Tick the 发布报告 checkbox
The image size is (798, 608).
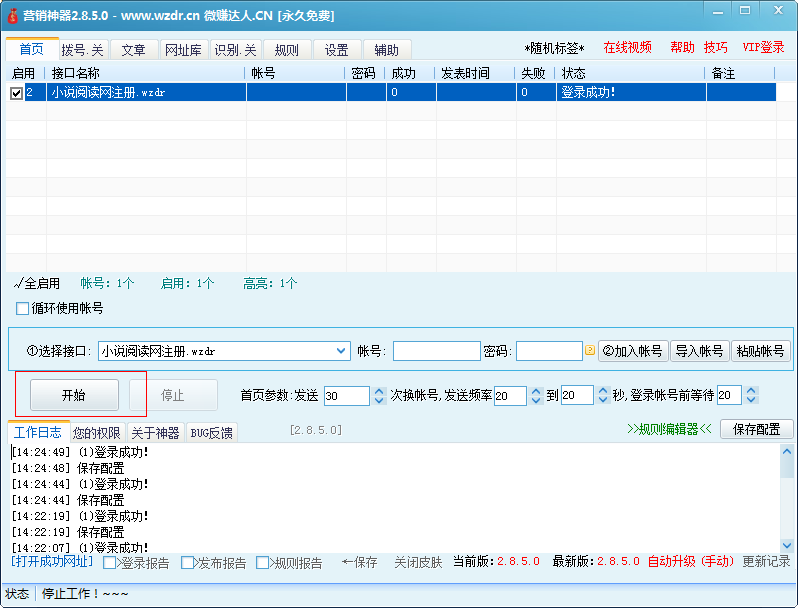point(188,563)
